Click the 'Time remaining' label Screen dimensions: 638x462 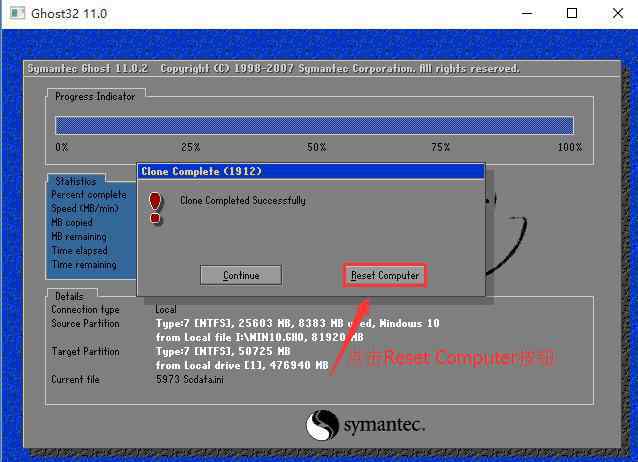coord(84,265)
